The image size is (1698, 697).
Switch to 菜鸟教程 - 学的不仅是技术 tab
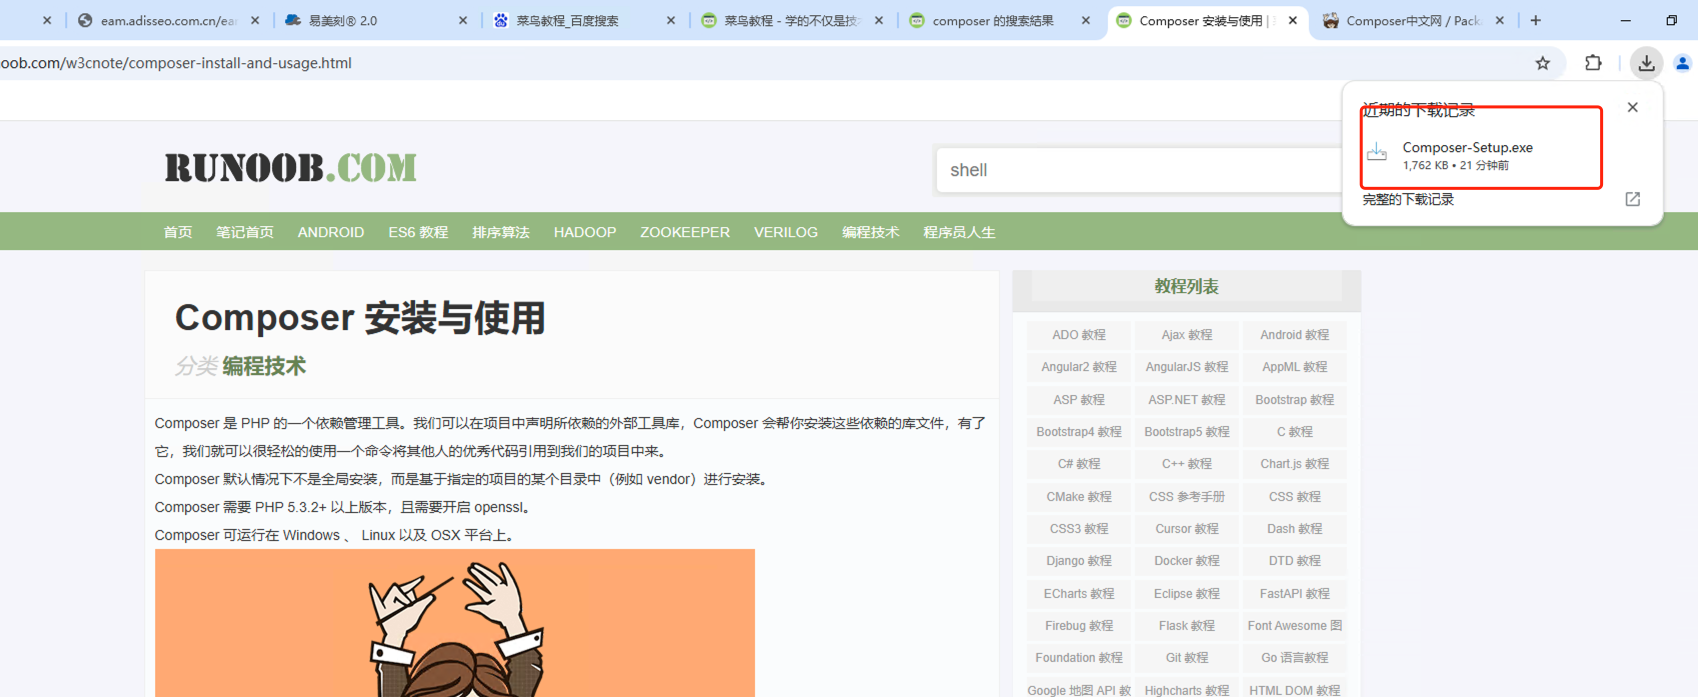tap(791, 20)
